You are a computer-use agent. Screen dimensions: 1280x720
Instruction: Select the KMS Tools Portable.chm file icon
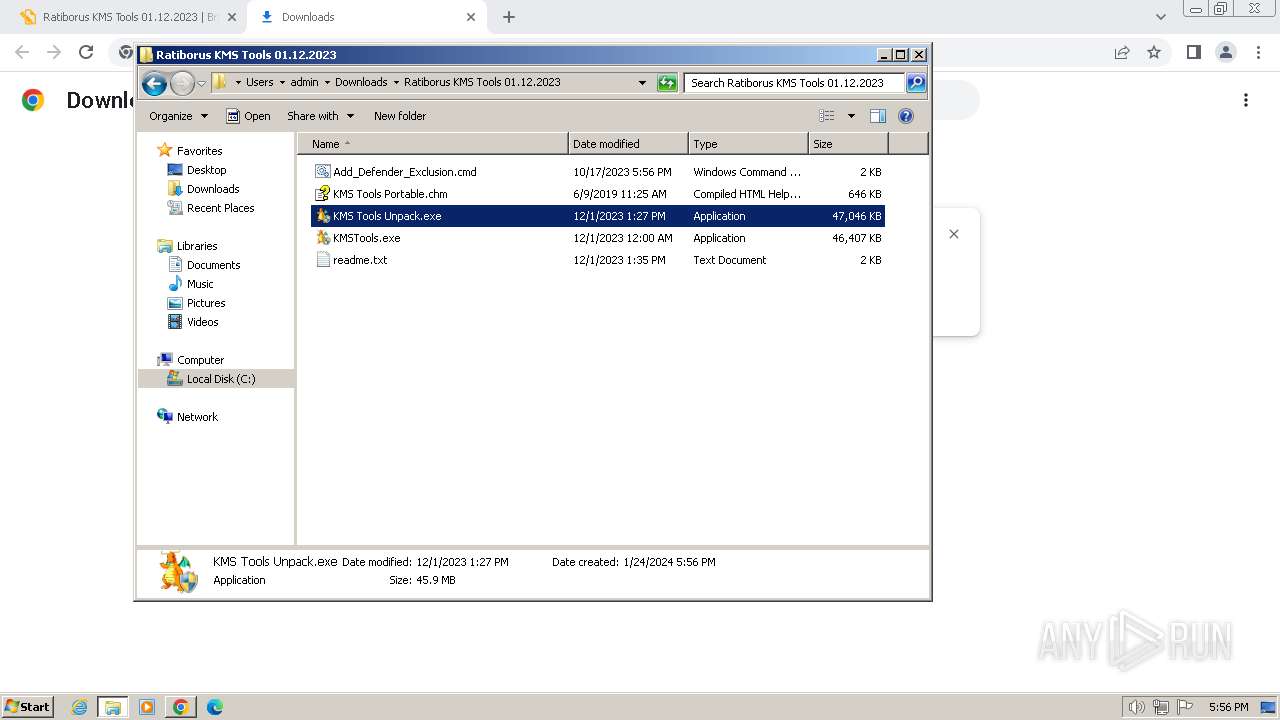pos(322,194)
